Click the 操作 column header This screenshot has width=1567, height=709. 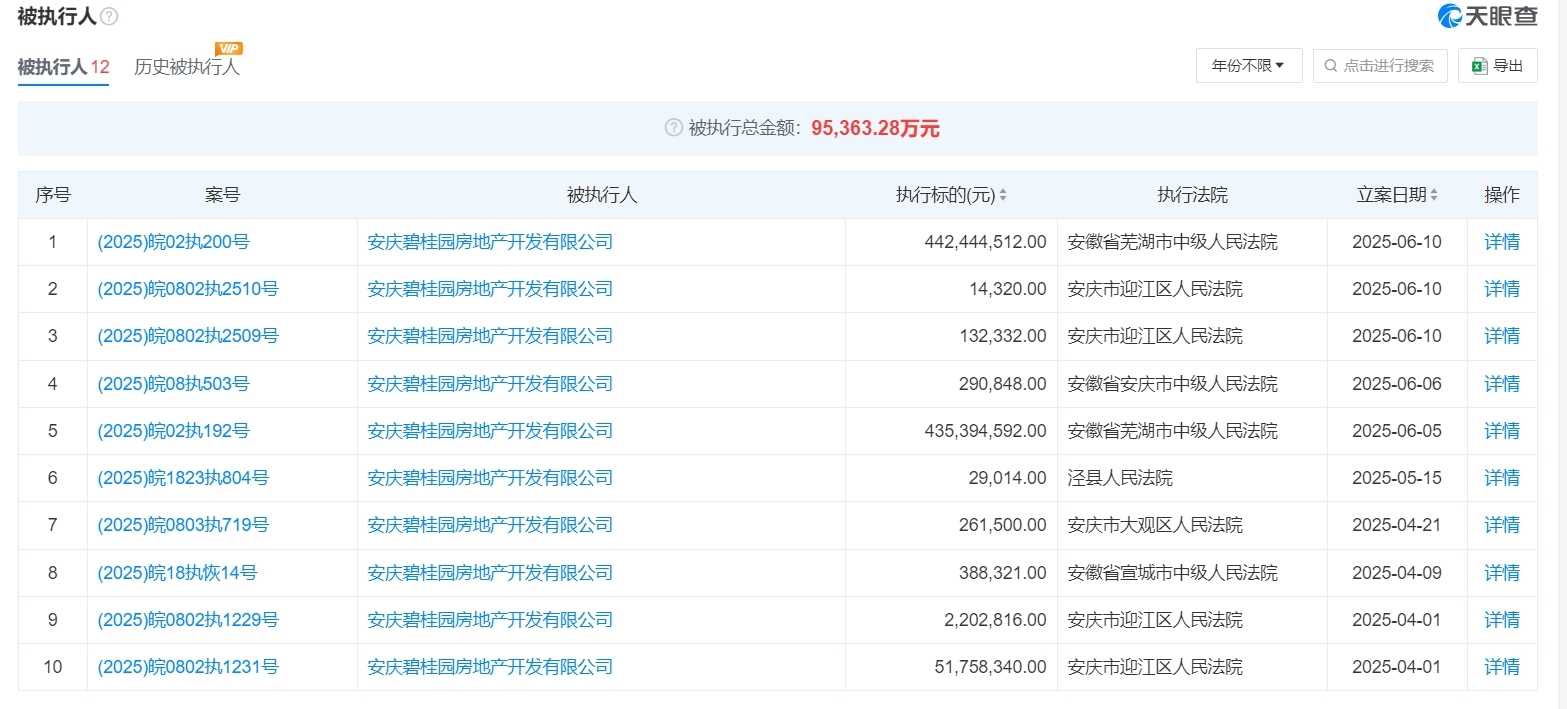1502,195
